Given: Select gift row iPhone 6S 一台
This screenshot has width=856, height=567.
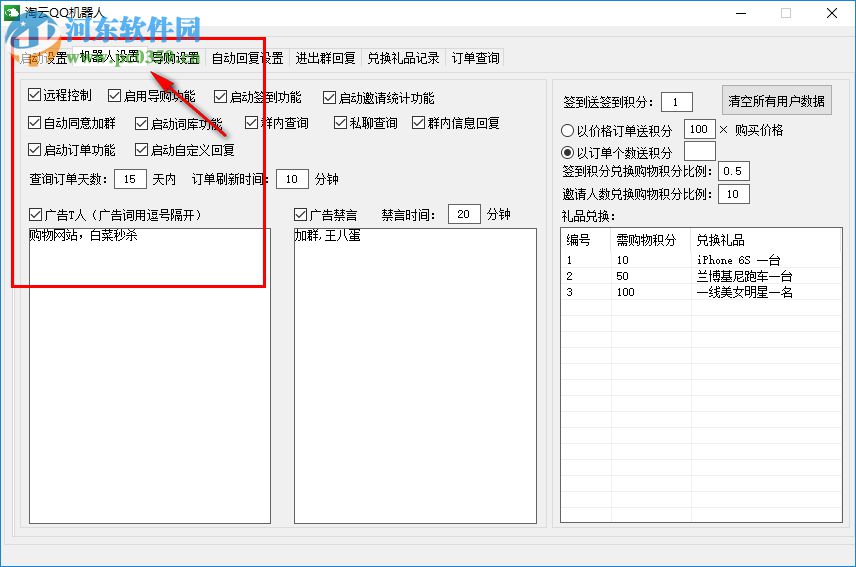Looking at the screenshot, I should pyautogui.click(x=701, y=260).
